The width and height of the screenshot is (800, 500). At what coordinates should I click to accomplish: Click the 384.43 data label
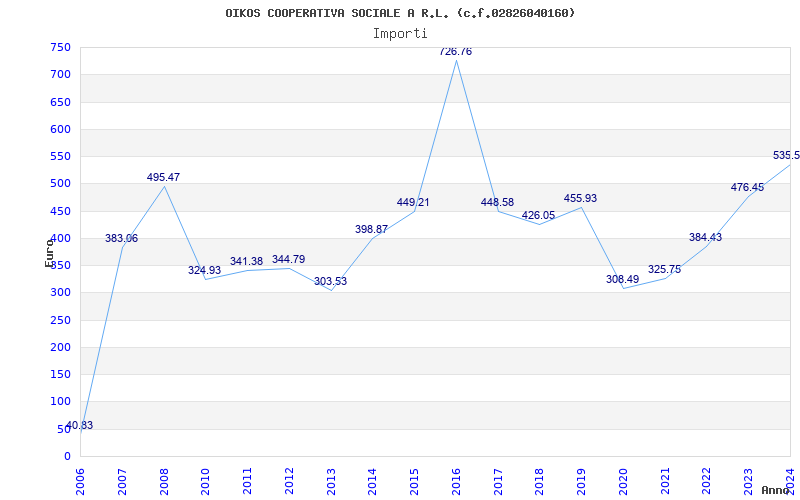coord(706,237)
